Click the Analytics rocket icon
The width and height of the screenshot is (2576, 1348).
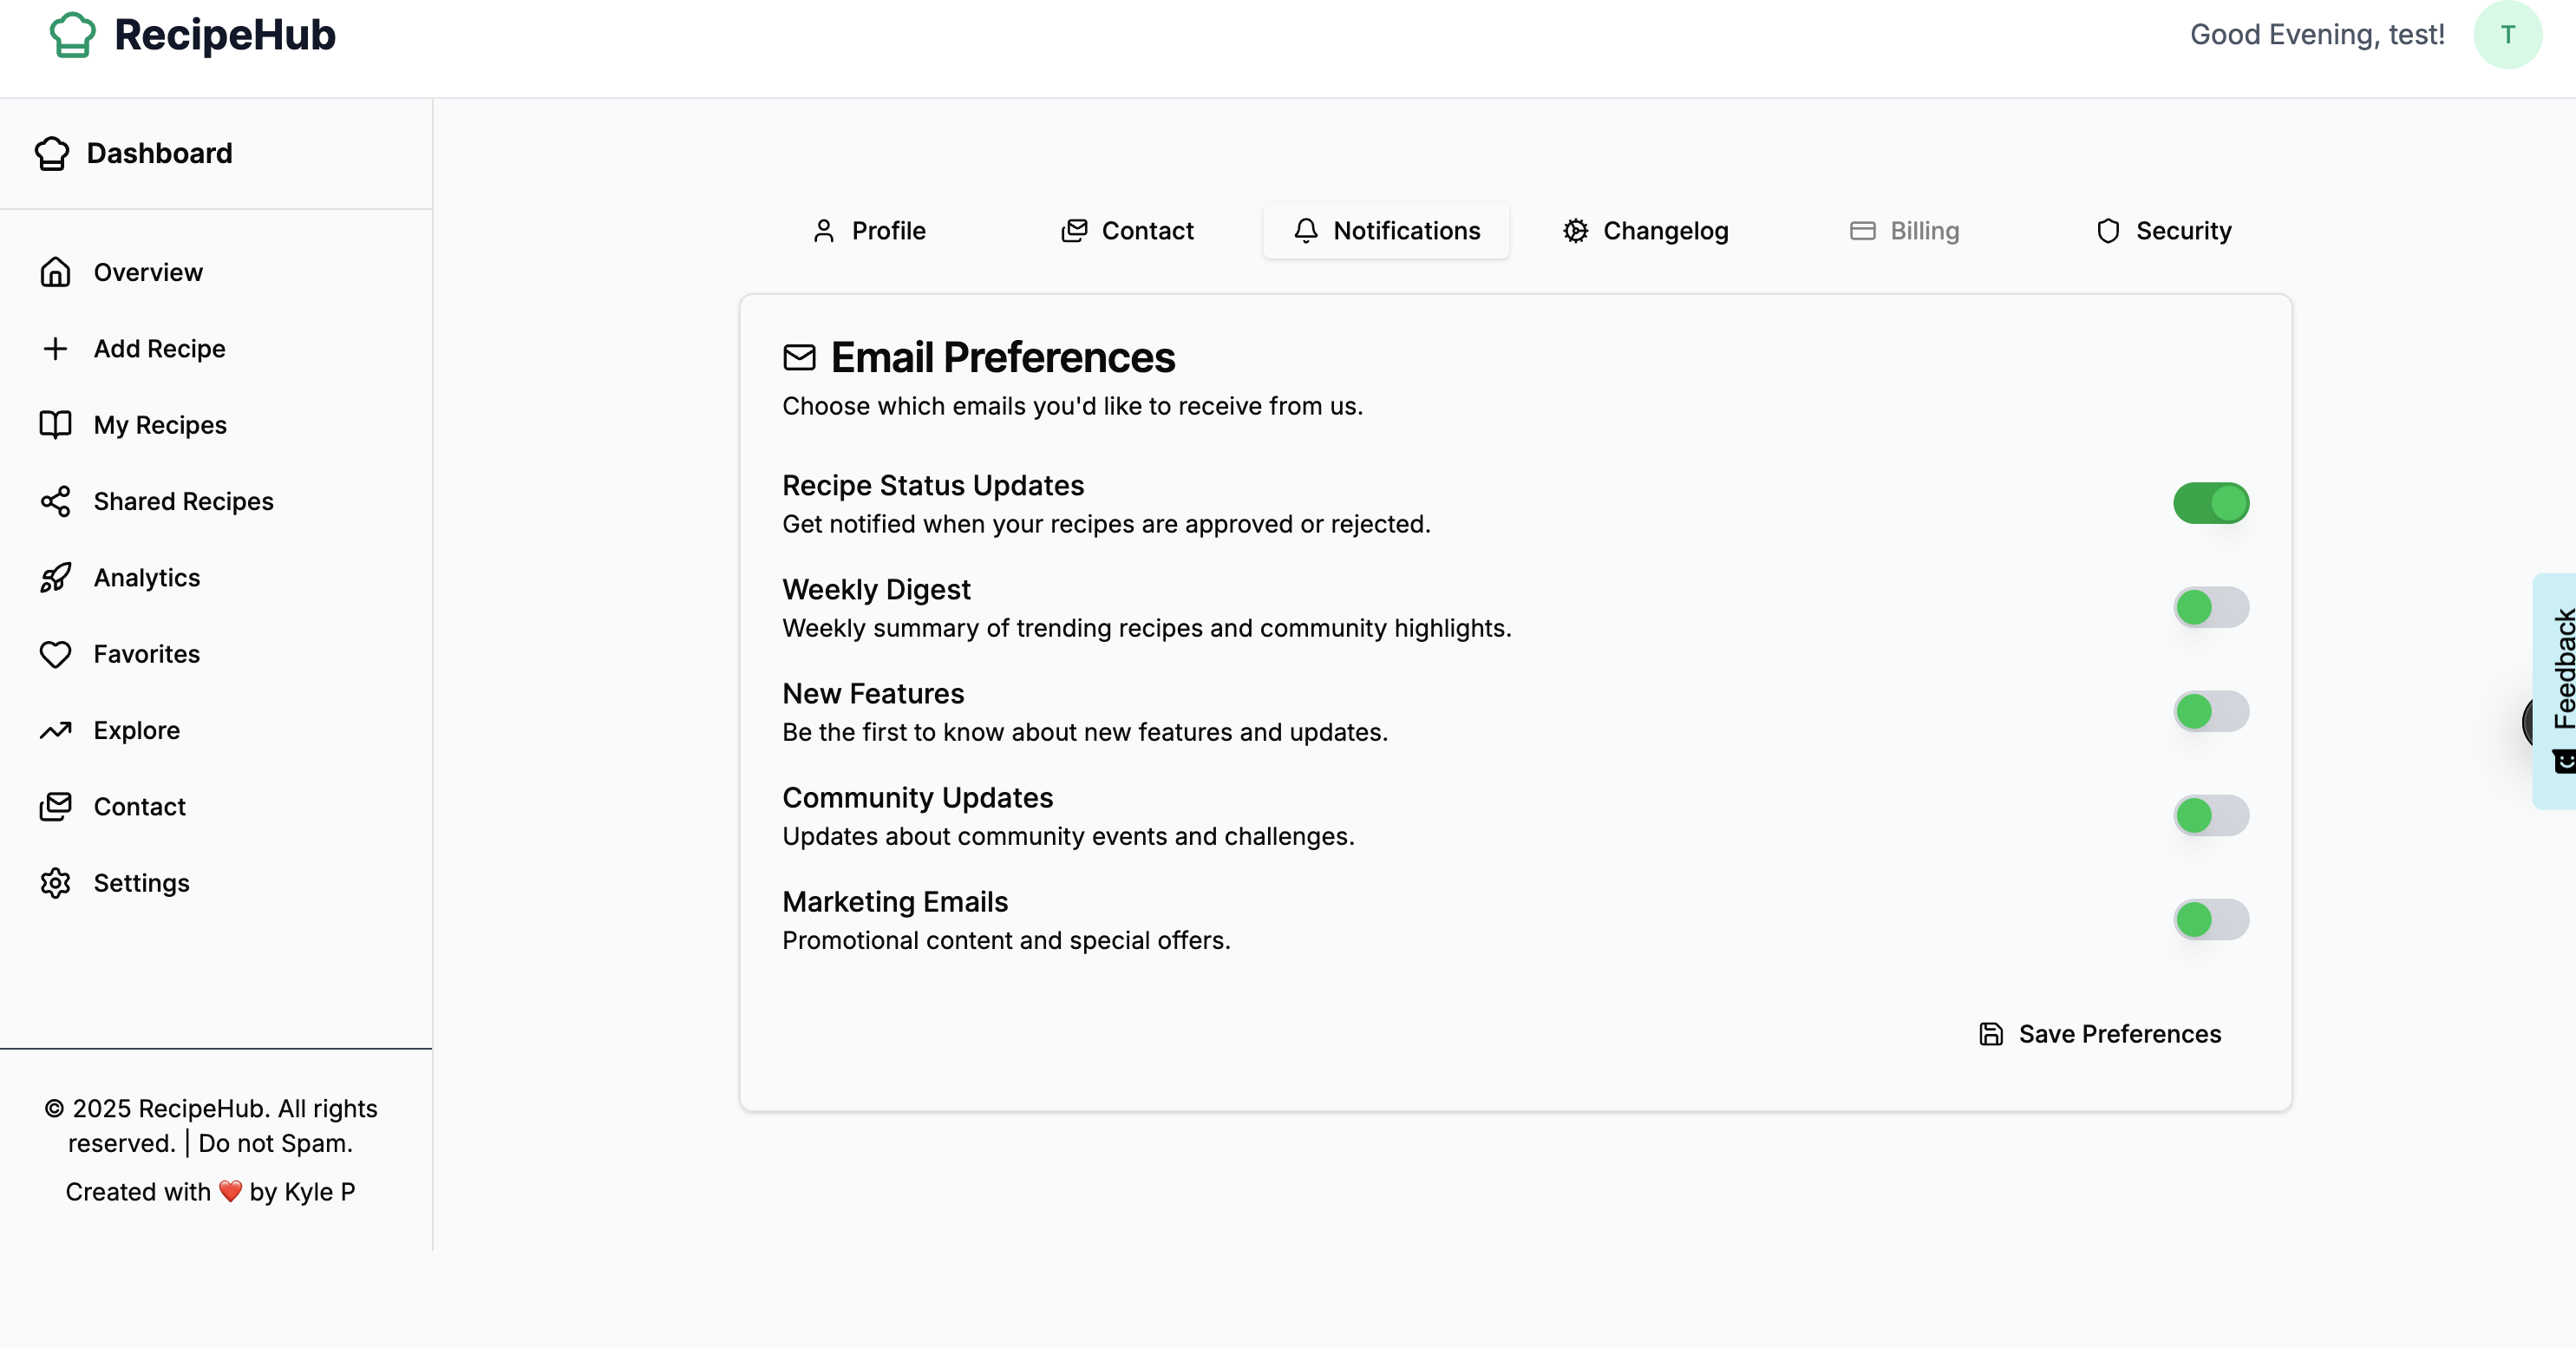[55, 577]
